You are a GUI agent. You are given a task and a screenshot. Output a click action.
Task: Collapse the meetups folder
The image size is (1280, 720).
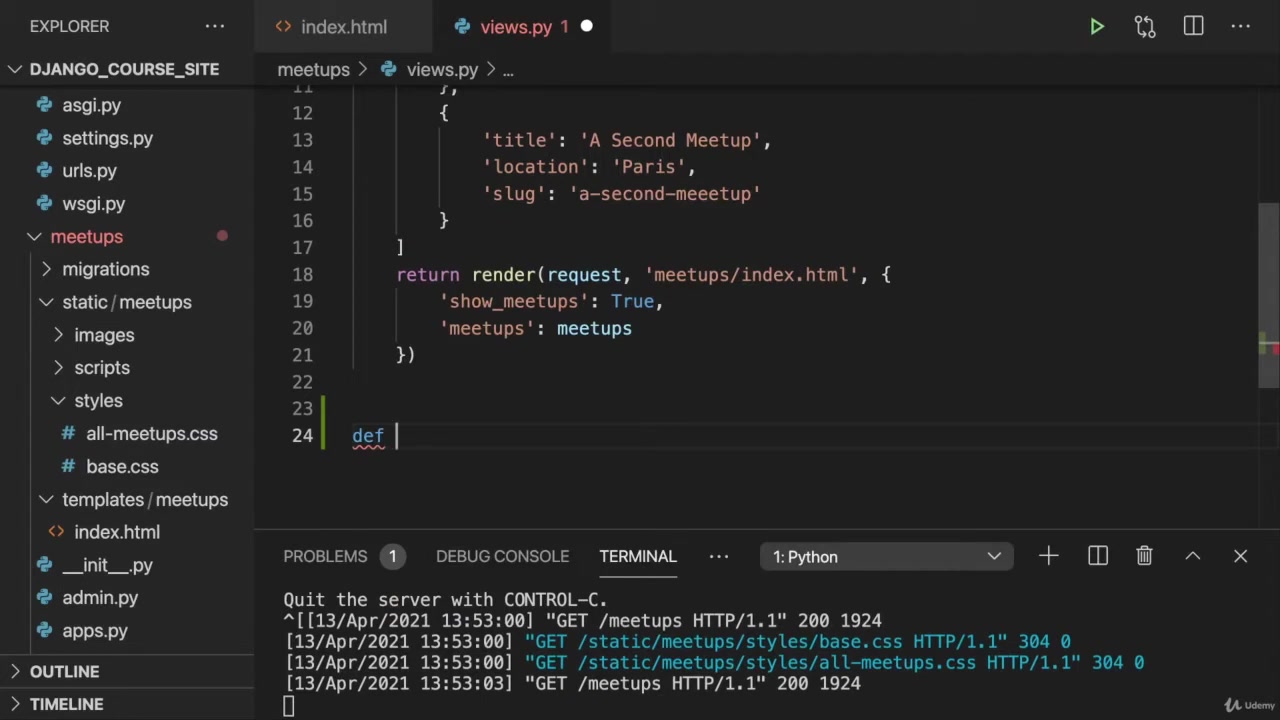86,237
